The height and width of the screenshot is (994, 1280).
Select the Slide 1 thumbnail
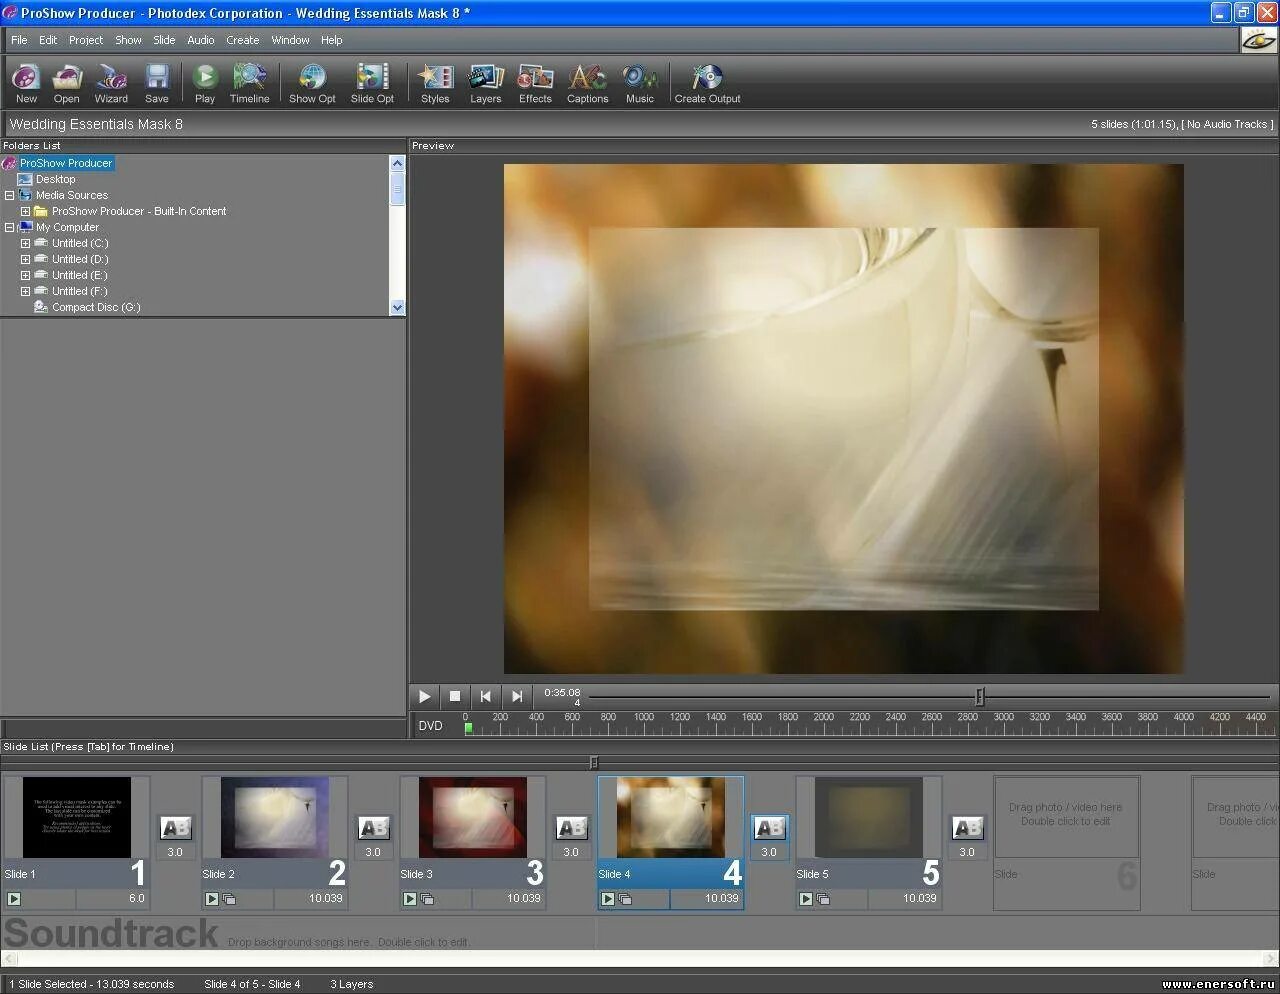pyautogui.click(x=77, y=818)
